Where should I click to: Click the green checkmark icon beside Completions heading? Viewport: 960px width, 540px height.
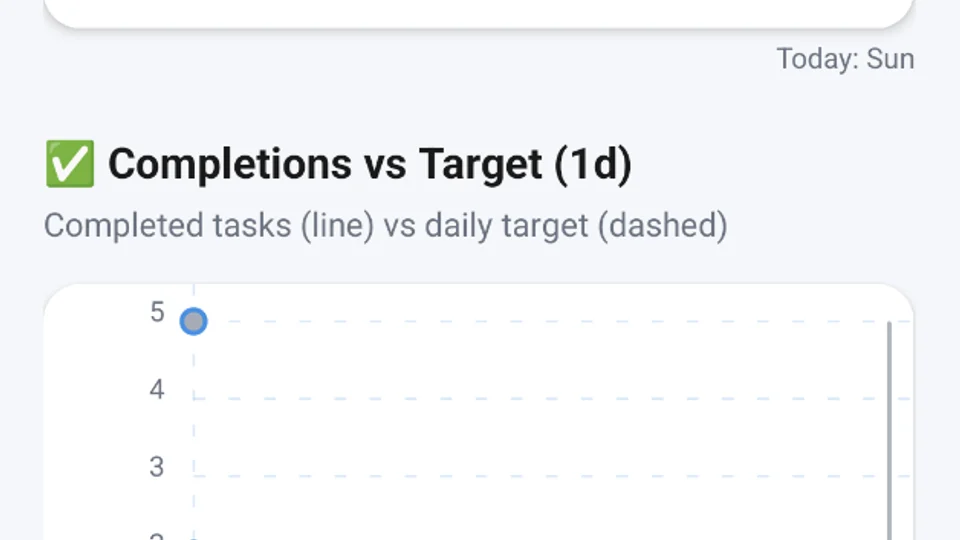70,164
